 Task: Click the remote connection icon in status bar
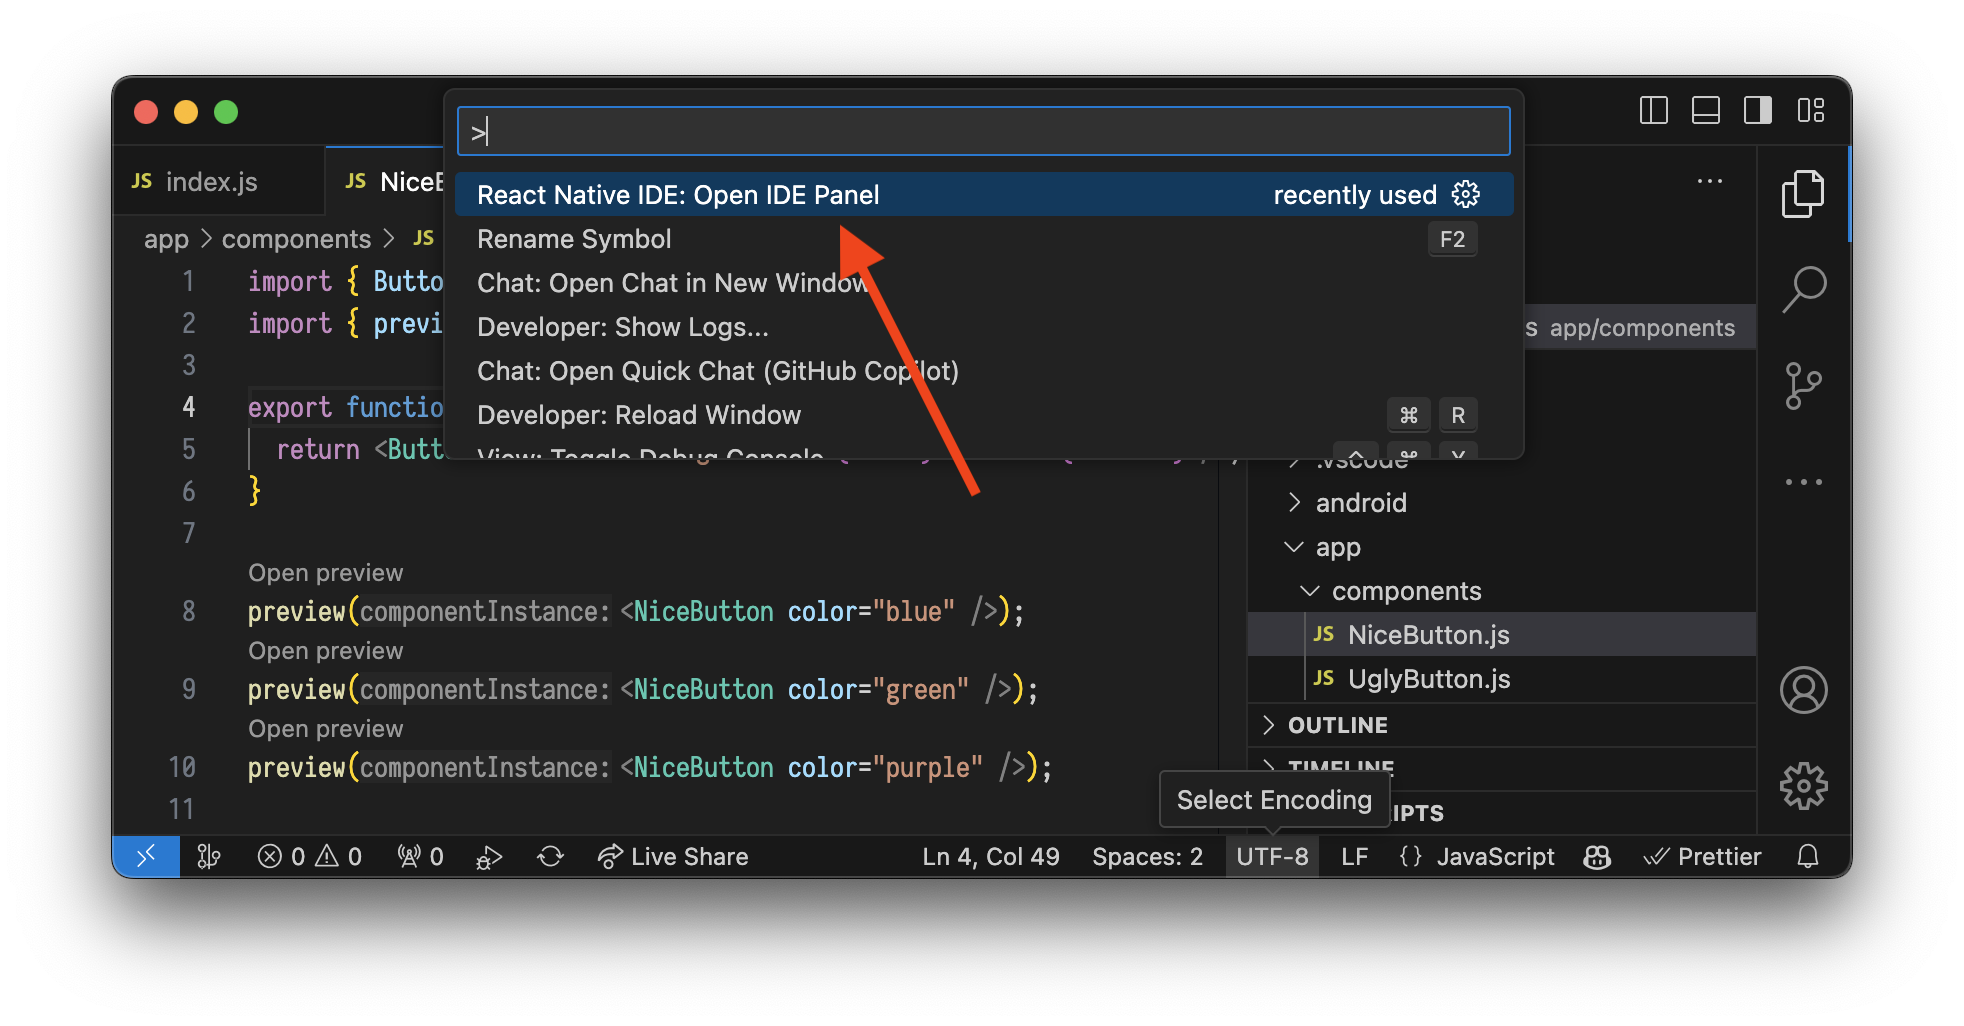coord(146,856)
